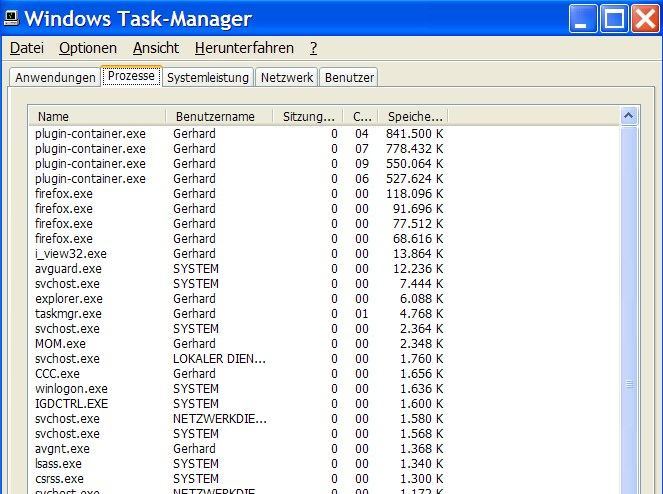Open the Datei menu
This screenshot has width=663, height=494.
click(x=27, y=48)
